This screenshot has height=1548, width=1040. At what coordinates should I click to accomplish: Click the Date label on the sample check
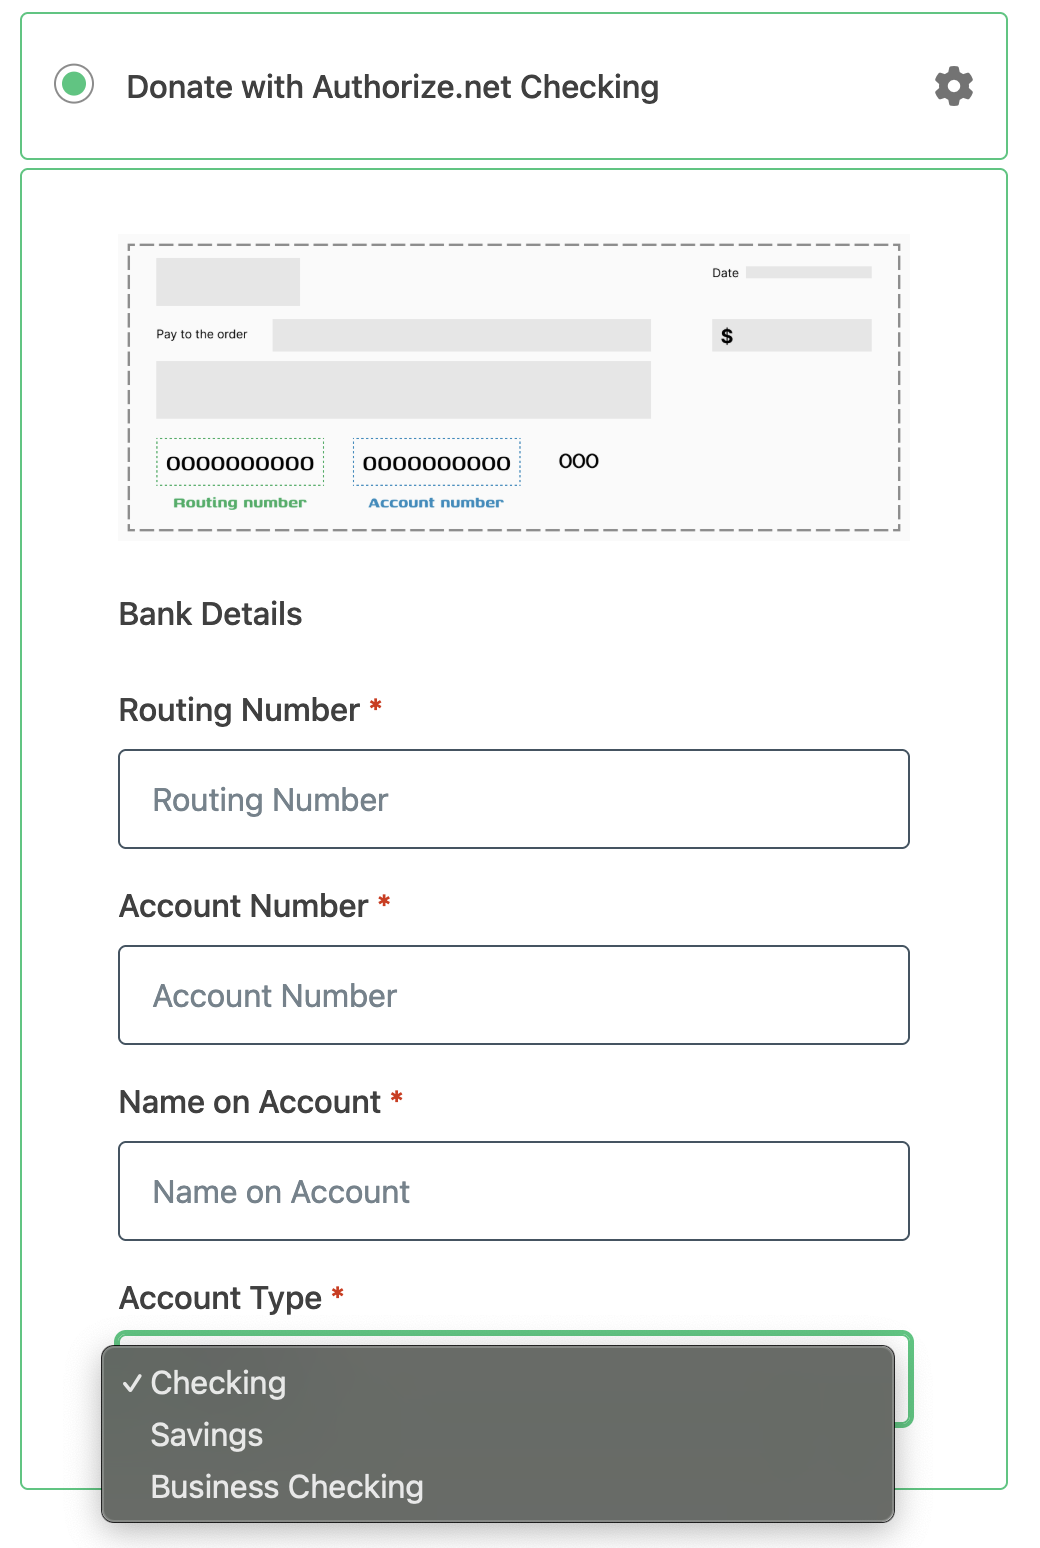(725, 273)
